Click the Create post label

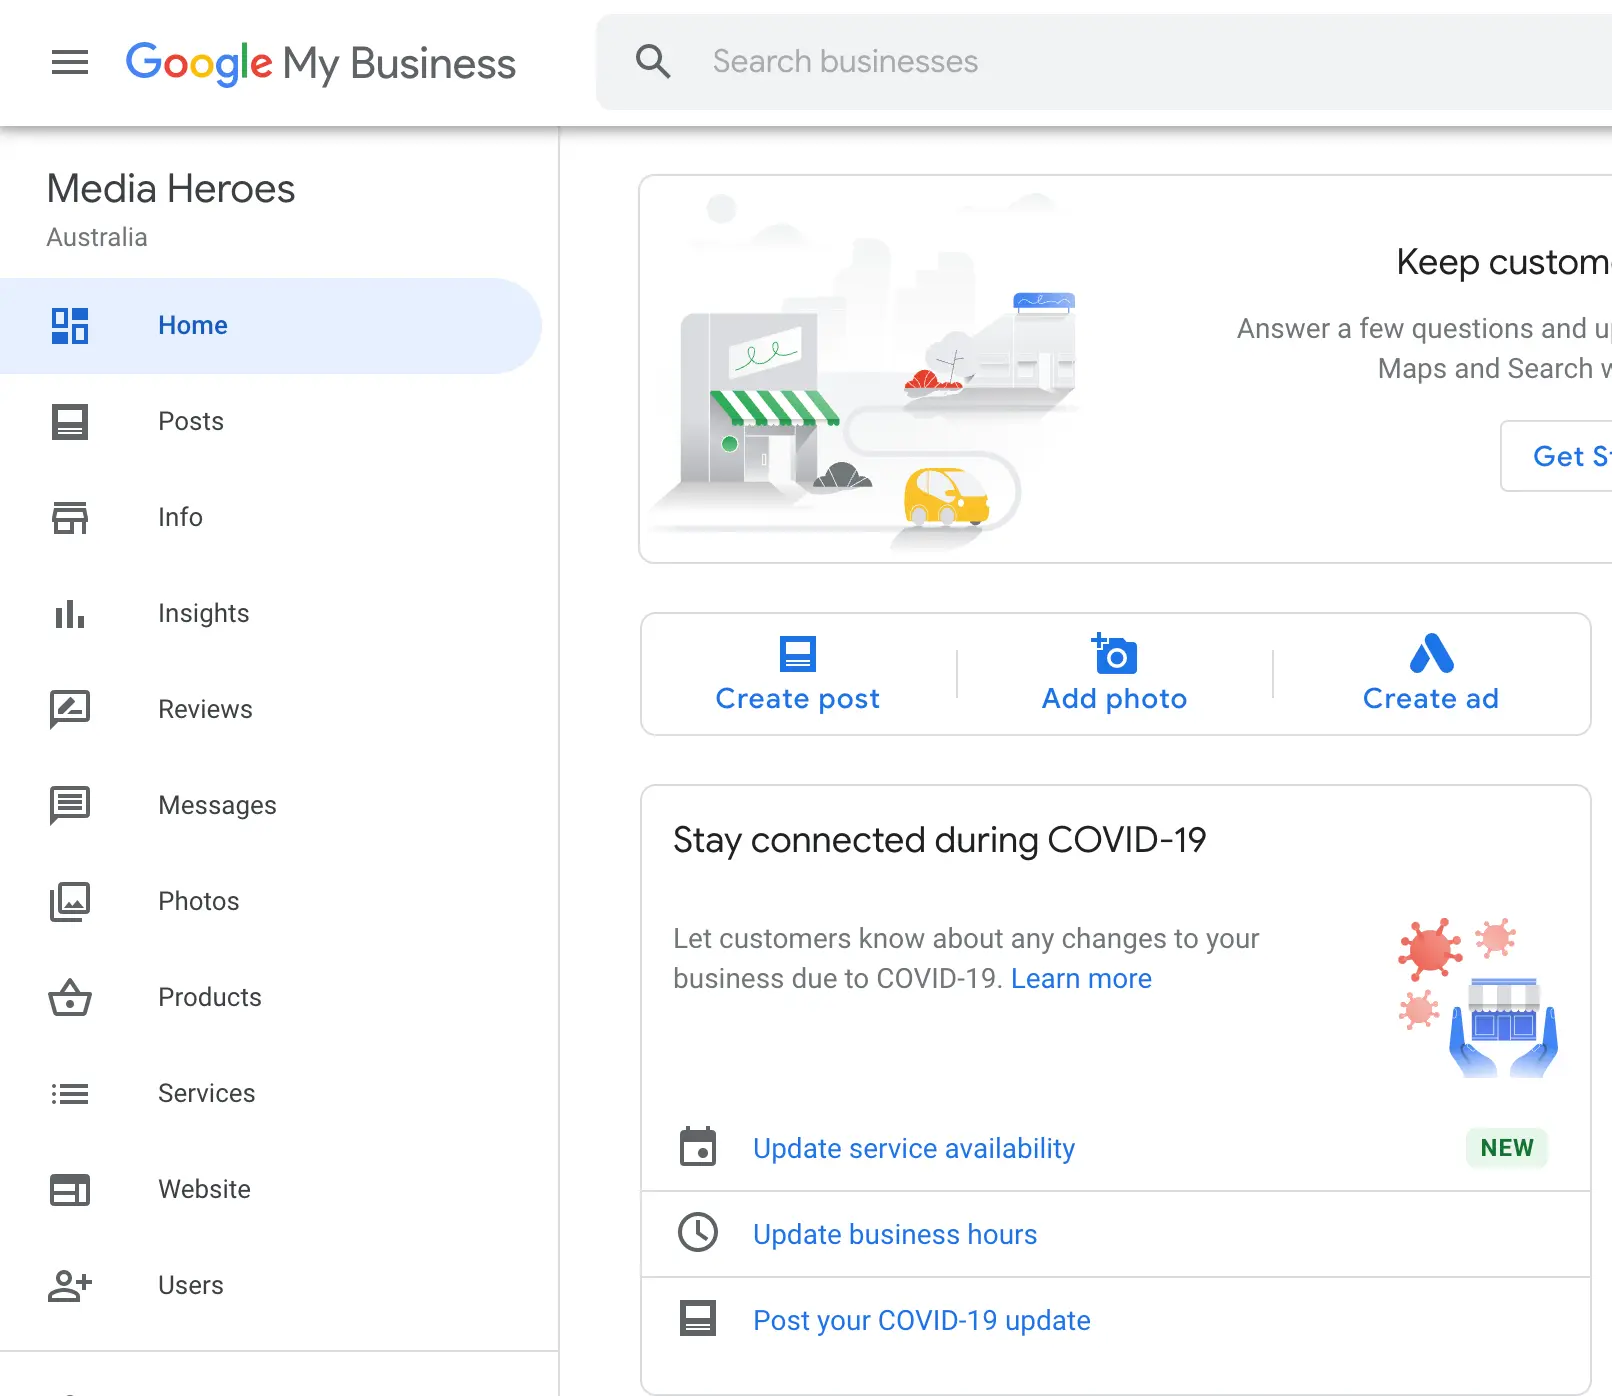[x=798, y=699]
